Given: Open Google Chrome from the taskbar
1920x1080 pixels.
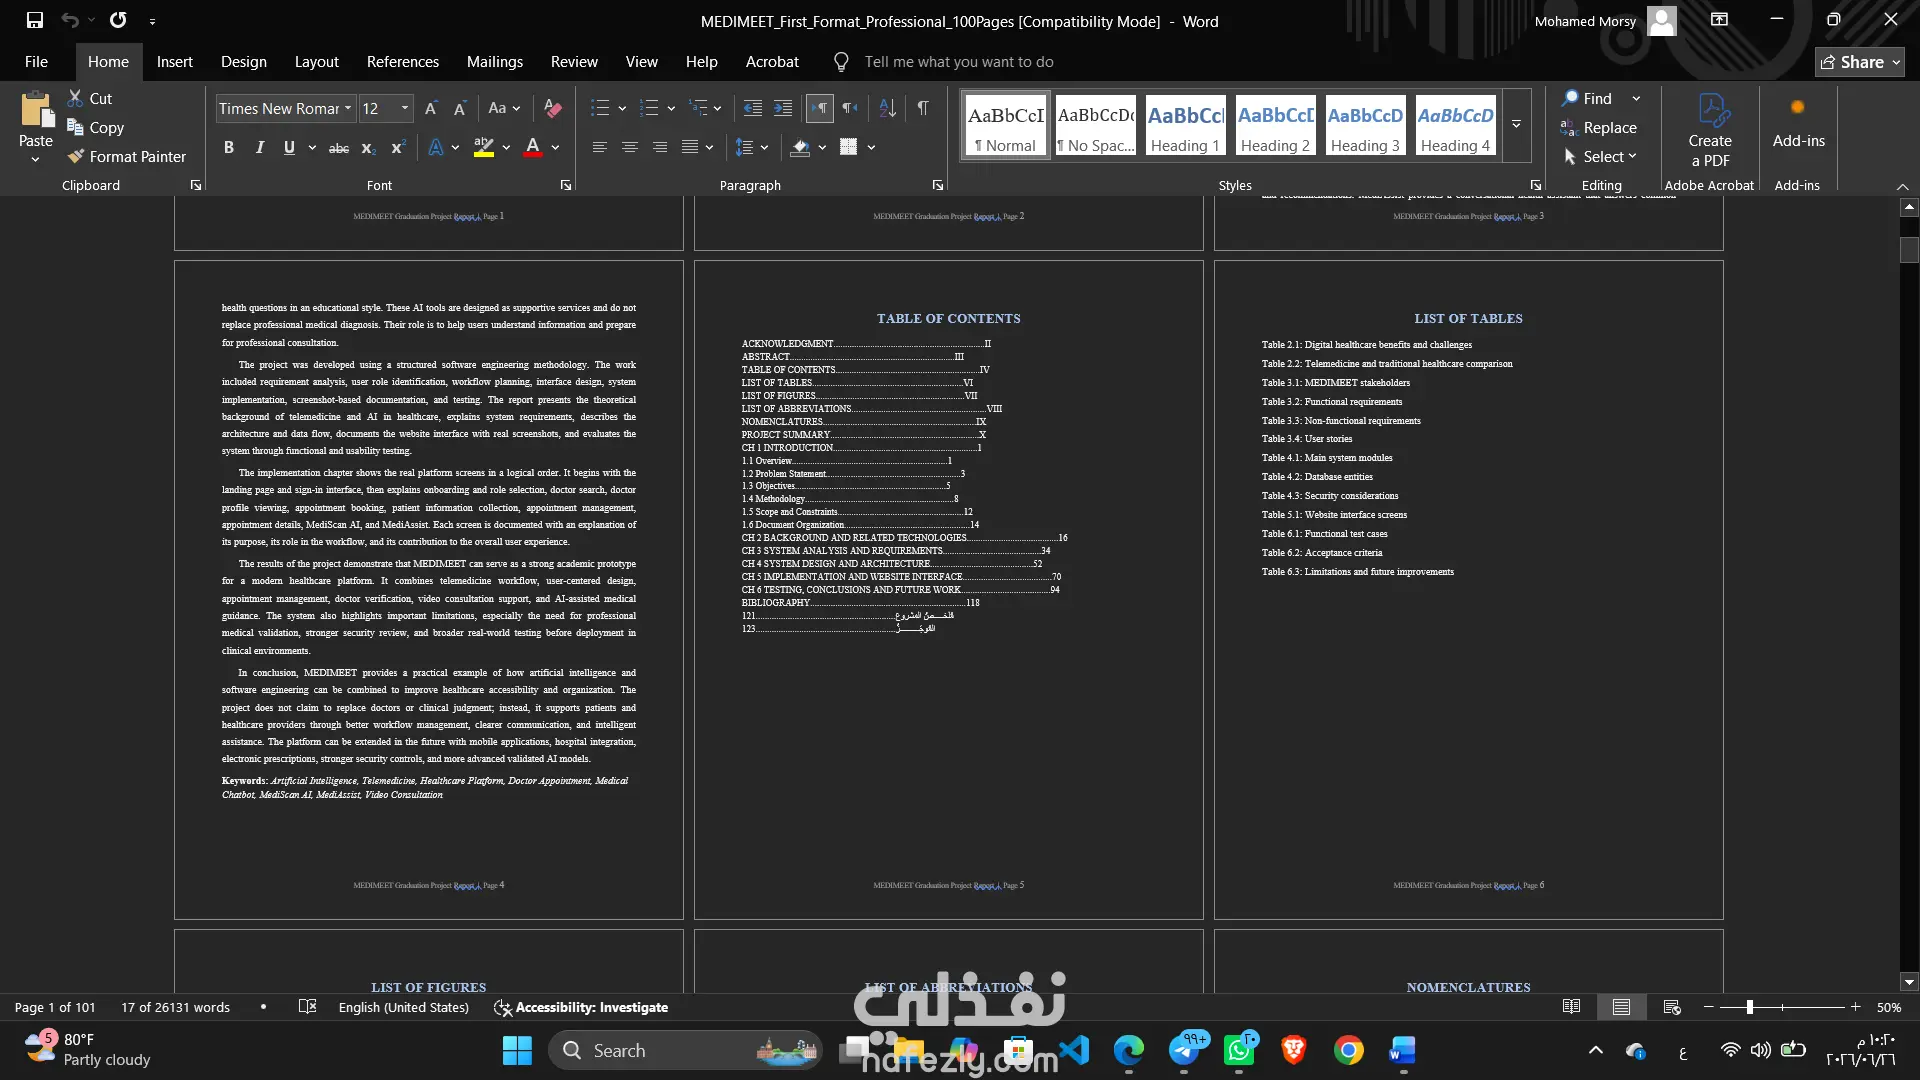Looking at the screenshot, I should [1348, 1050].
